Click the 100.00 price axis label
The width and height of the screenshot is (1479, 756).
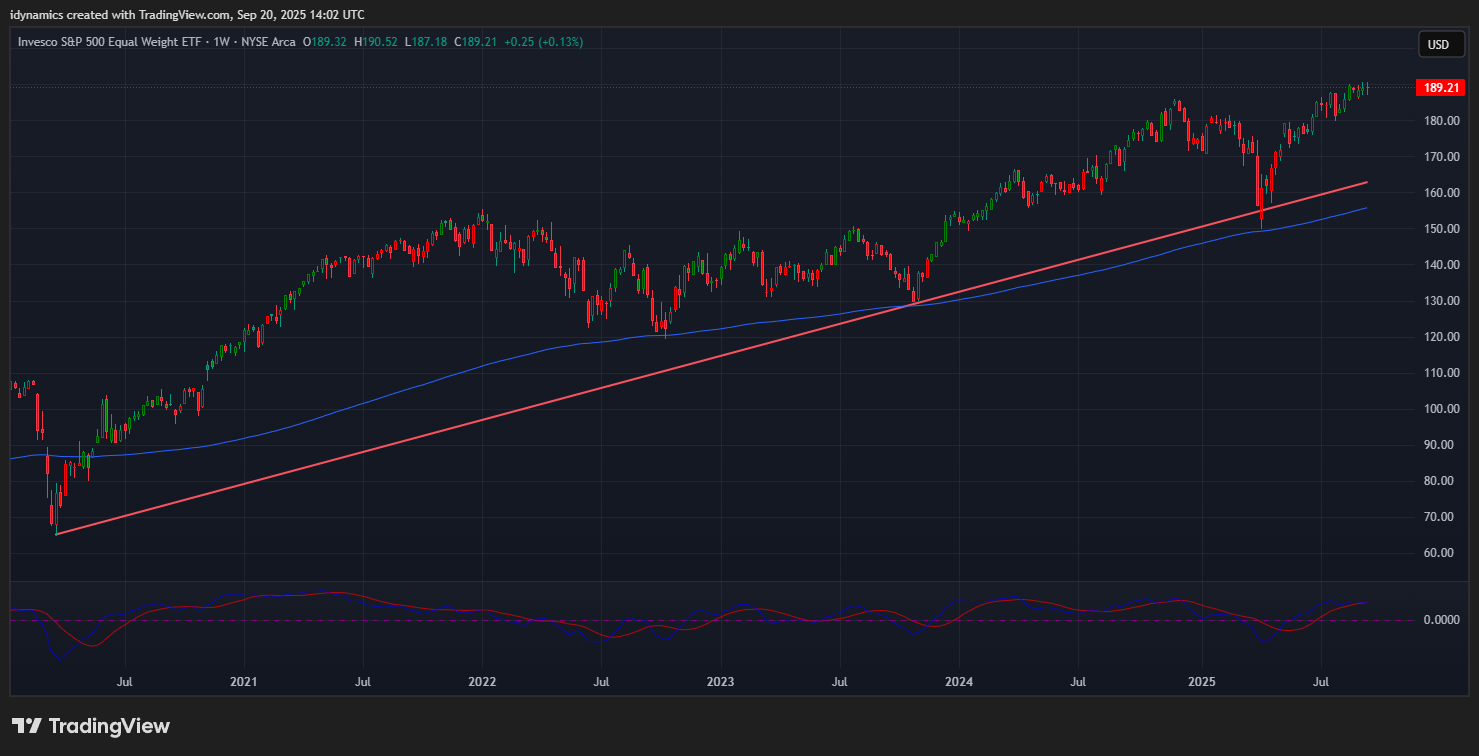click(1442, 409)
